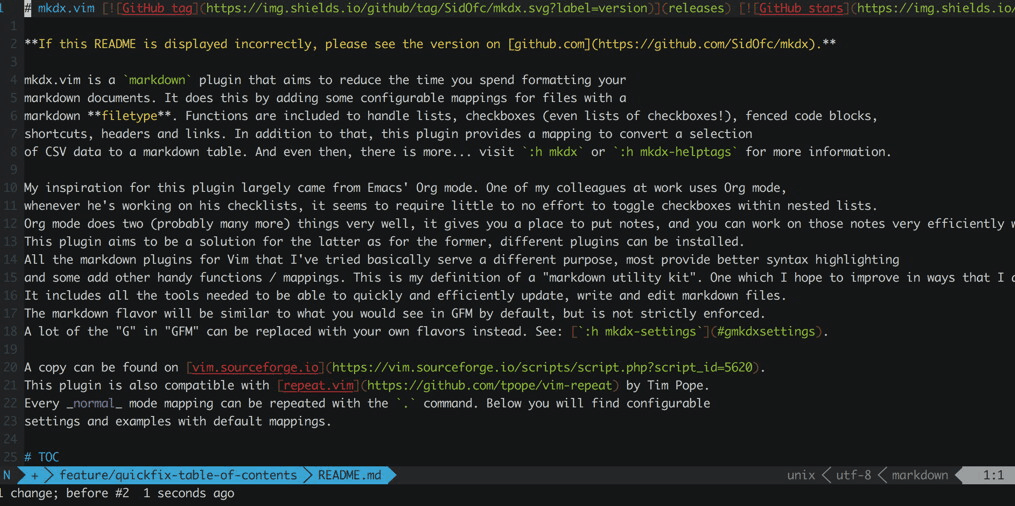Click line number 18 in the gutter
This screenshot has width=1015, height=506.
tap(9, 332)
